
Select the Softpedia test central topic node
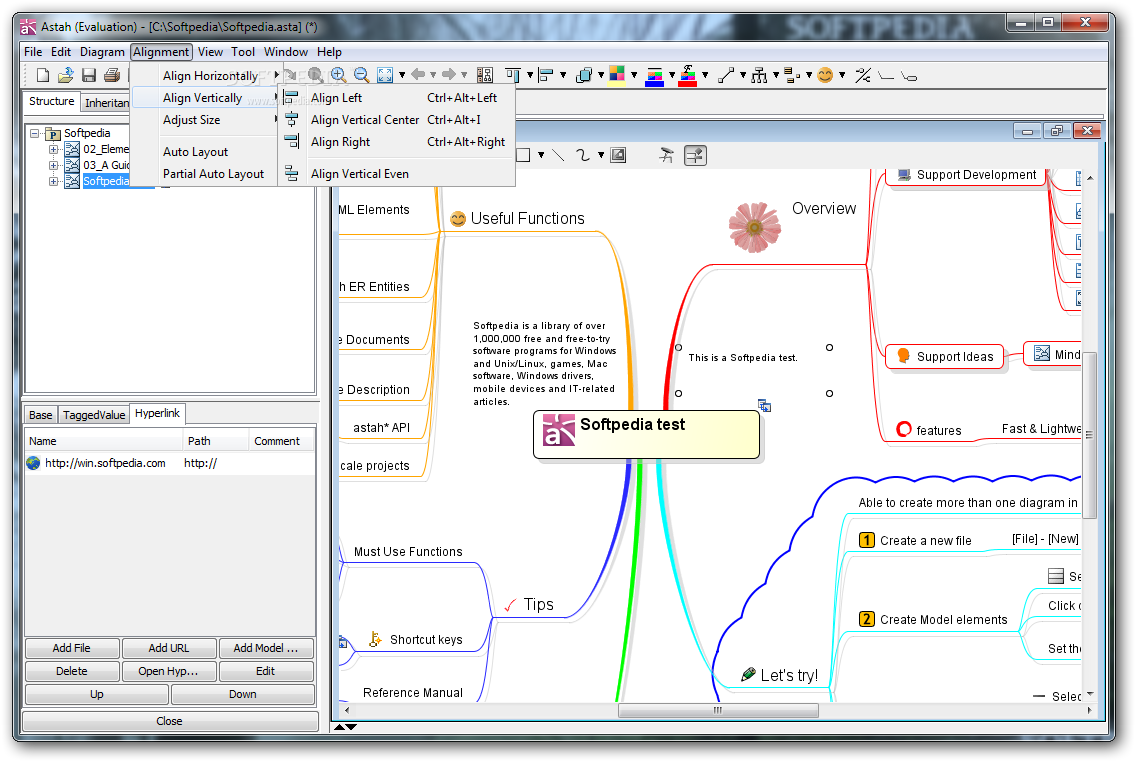point(646,435)
